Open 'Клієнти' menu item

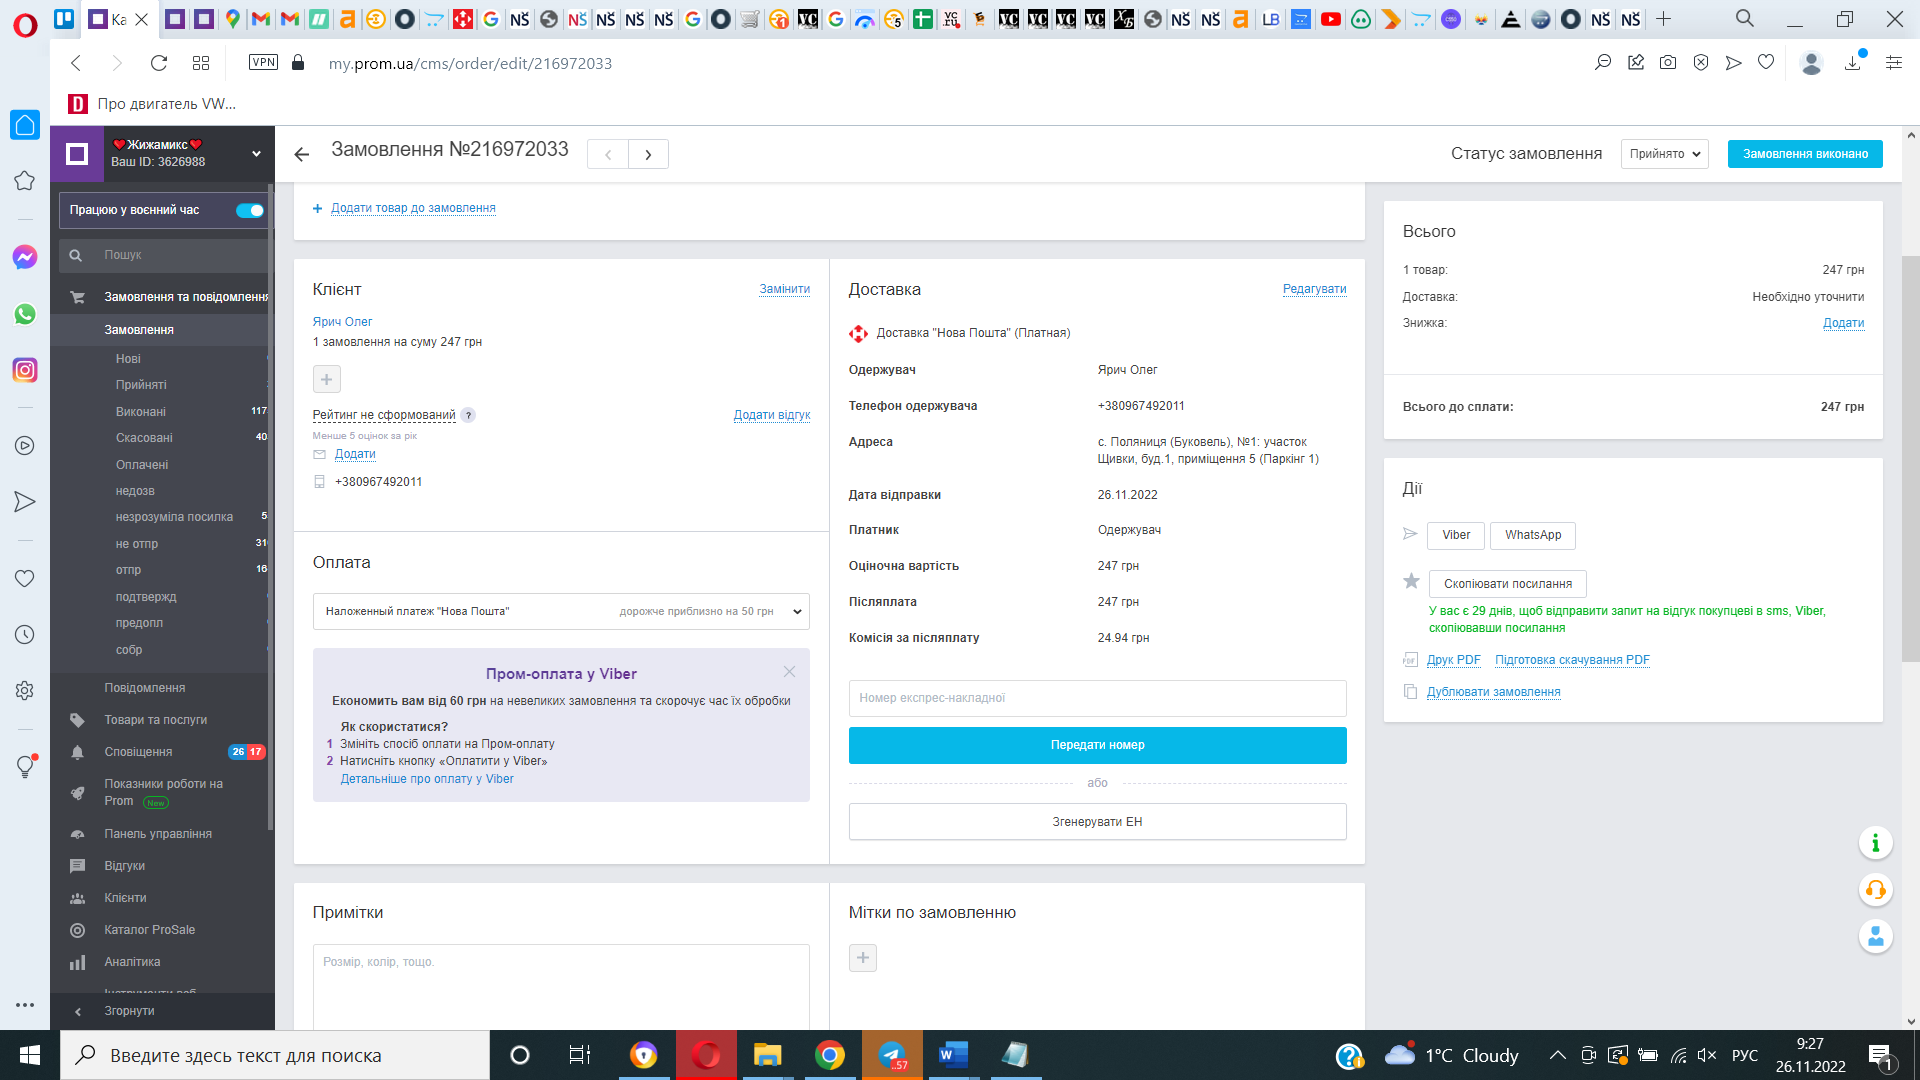125,898
